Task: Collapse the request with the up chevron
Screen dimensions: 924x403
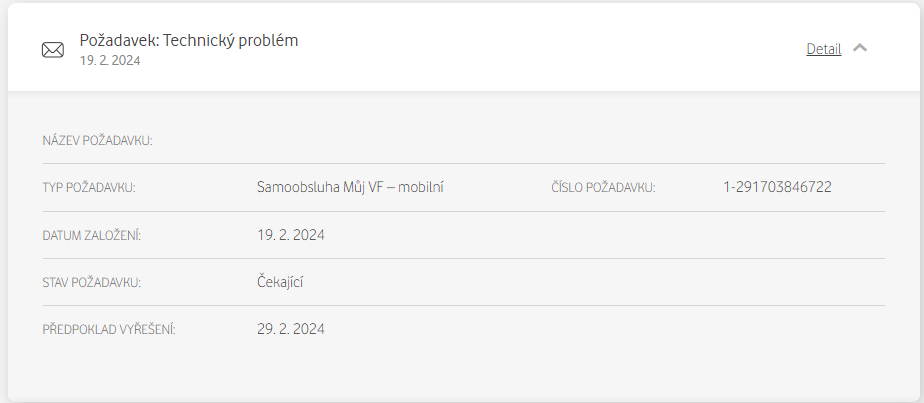Action: (860, 48)
